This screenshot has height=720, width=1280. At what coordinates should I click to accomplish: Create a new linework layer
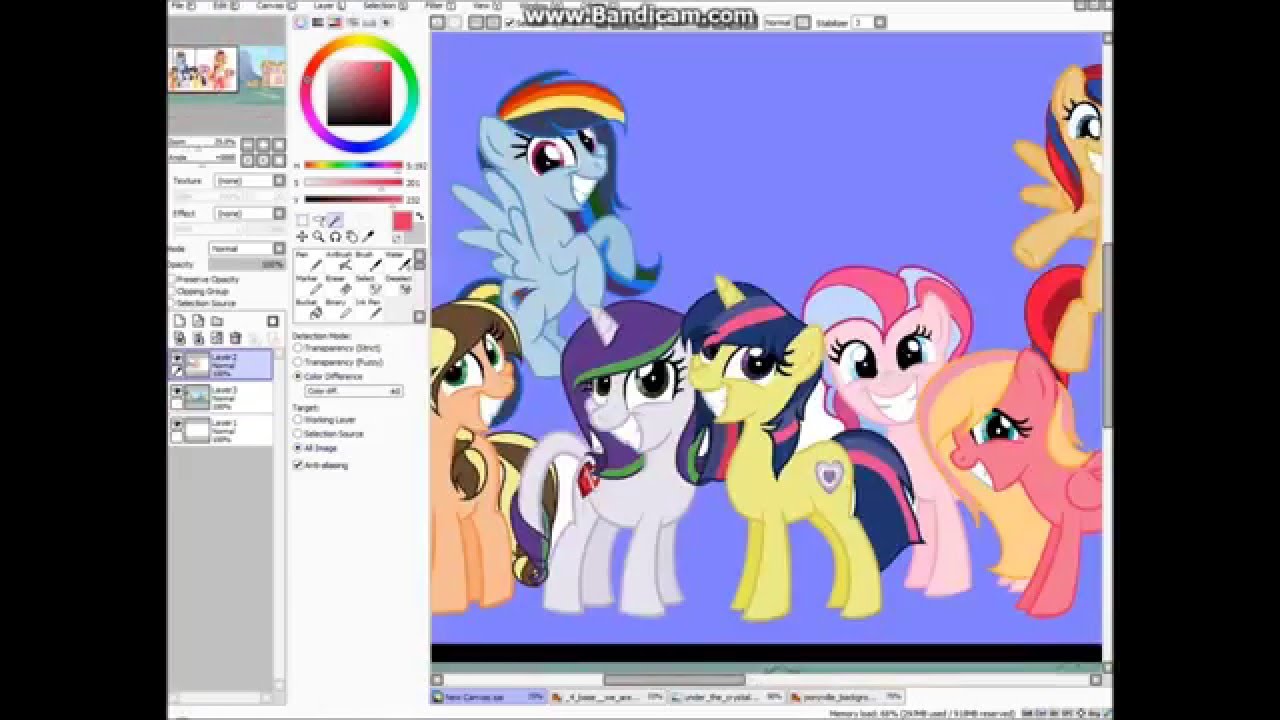(x=198, y=321)
